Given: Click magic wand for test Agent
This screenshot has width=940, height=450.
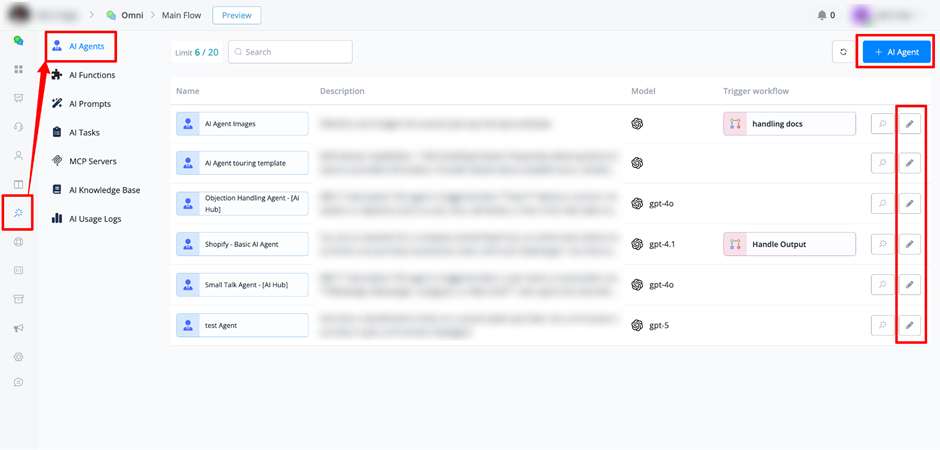Looking at the screenshot, I should pyautogui.click(x=882, y=325).
